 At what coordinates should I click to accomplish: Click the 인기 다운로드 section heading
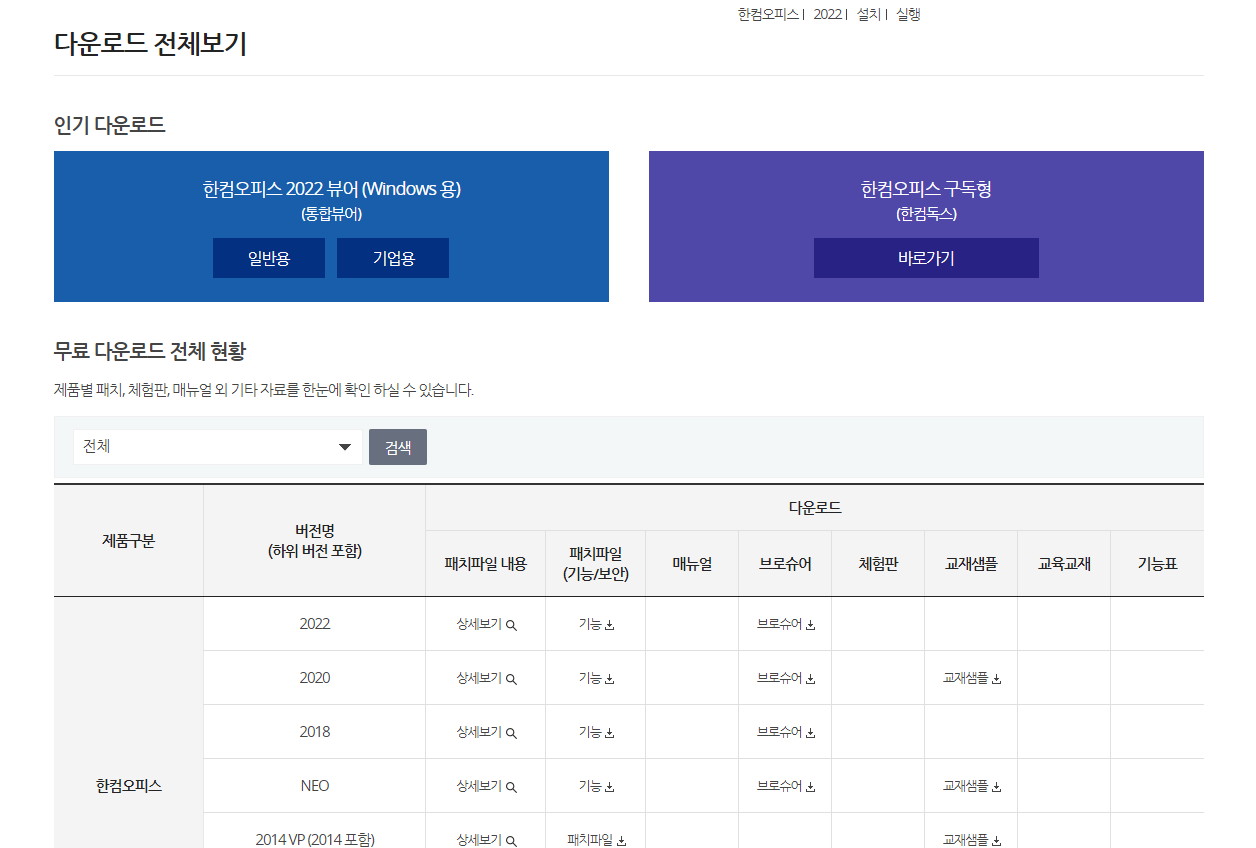(110, 125)
